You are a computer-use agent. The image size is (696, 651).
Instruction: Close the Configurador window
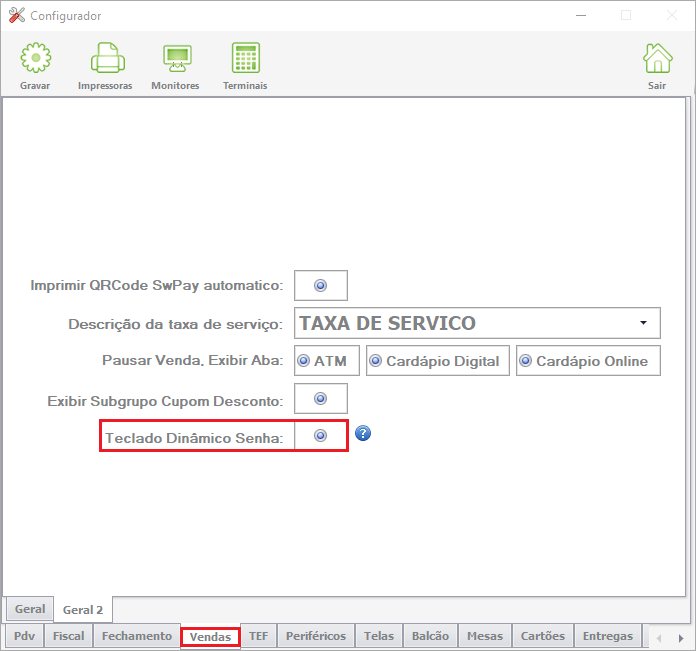pos(672,16)
